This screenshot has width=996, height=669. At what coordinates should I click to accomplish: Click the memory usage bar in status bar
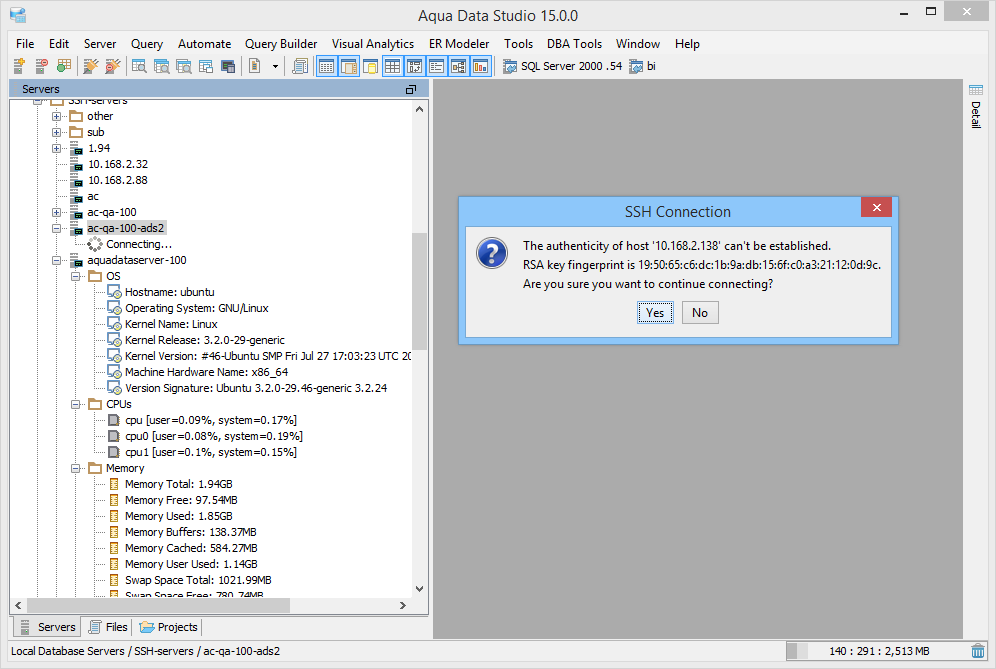pos(875,651)
